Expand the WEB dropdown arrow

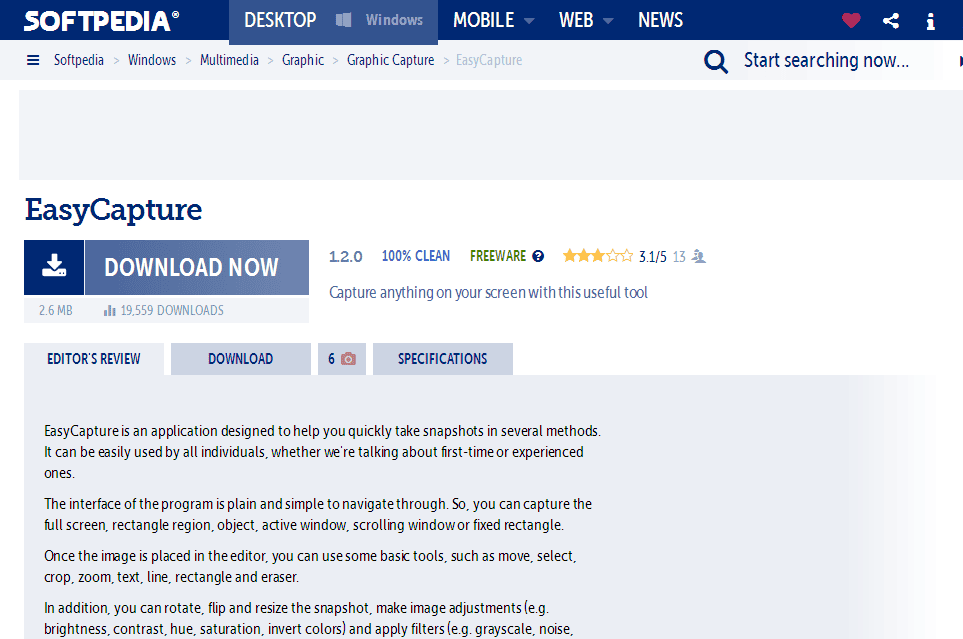point(608,21)
